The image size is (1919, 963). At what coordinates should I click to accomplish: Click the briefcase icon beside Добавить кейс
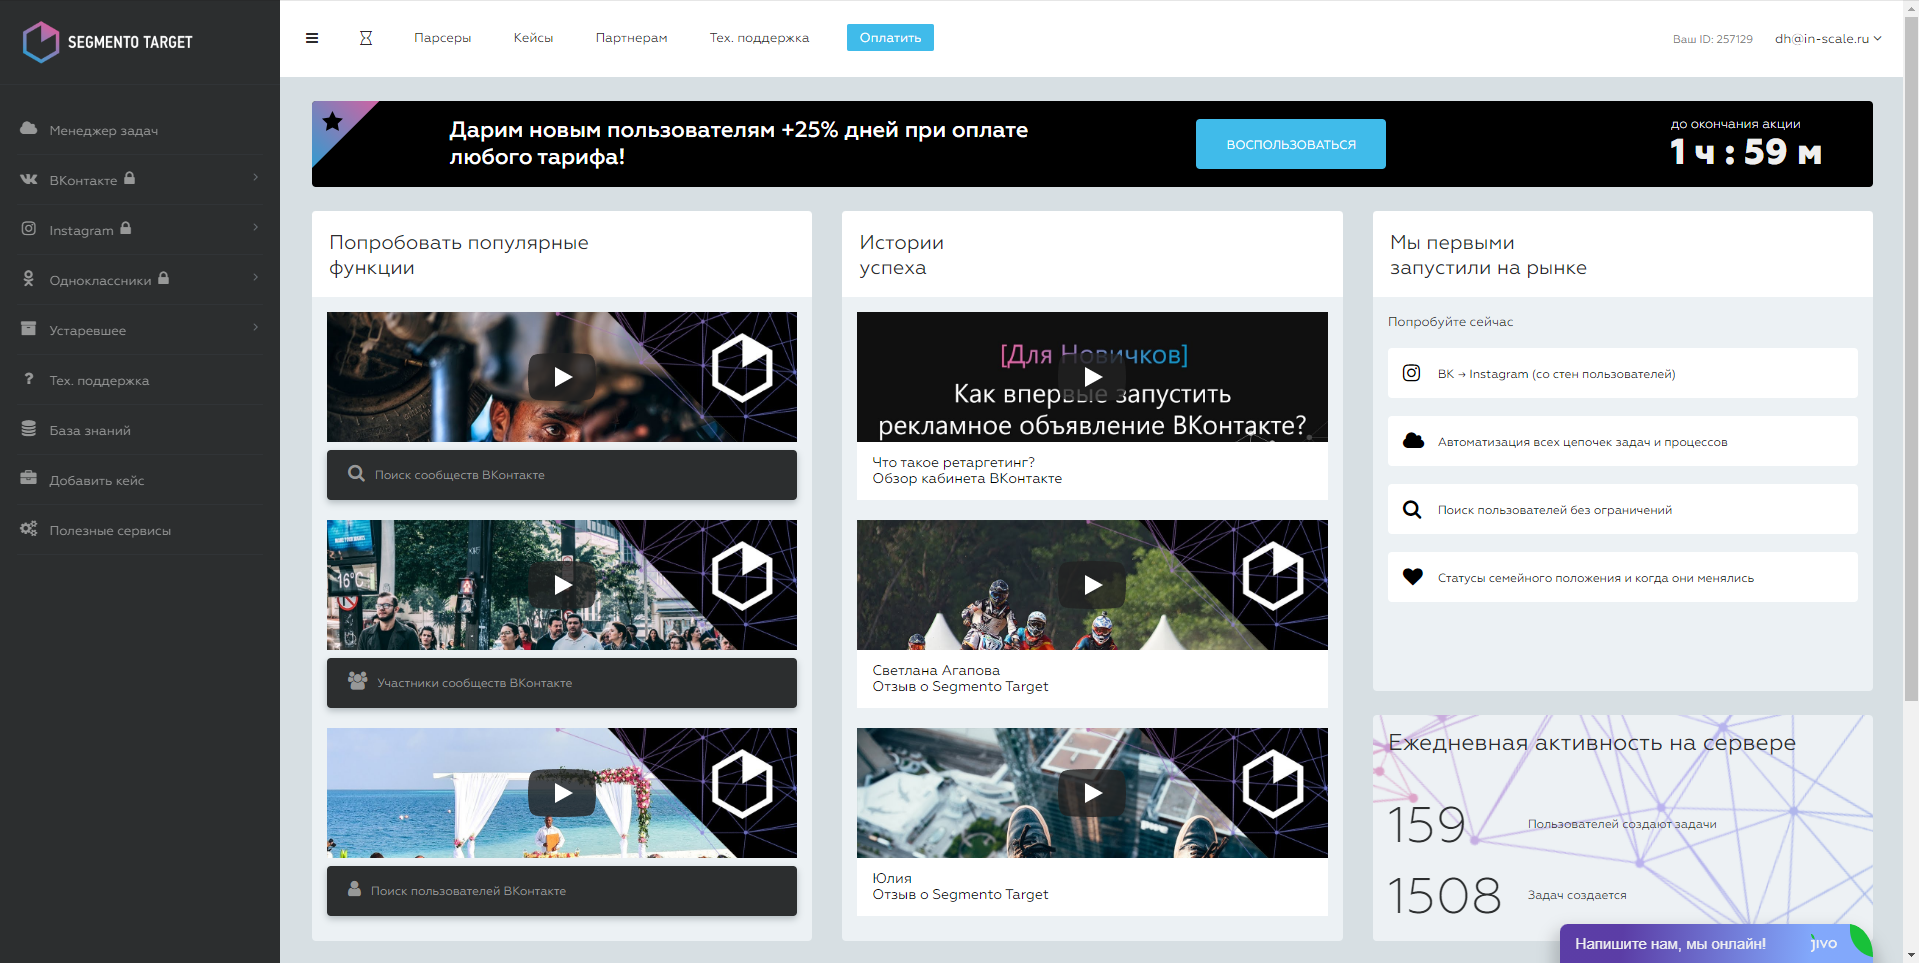[29, 479]
